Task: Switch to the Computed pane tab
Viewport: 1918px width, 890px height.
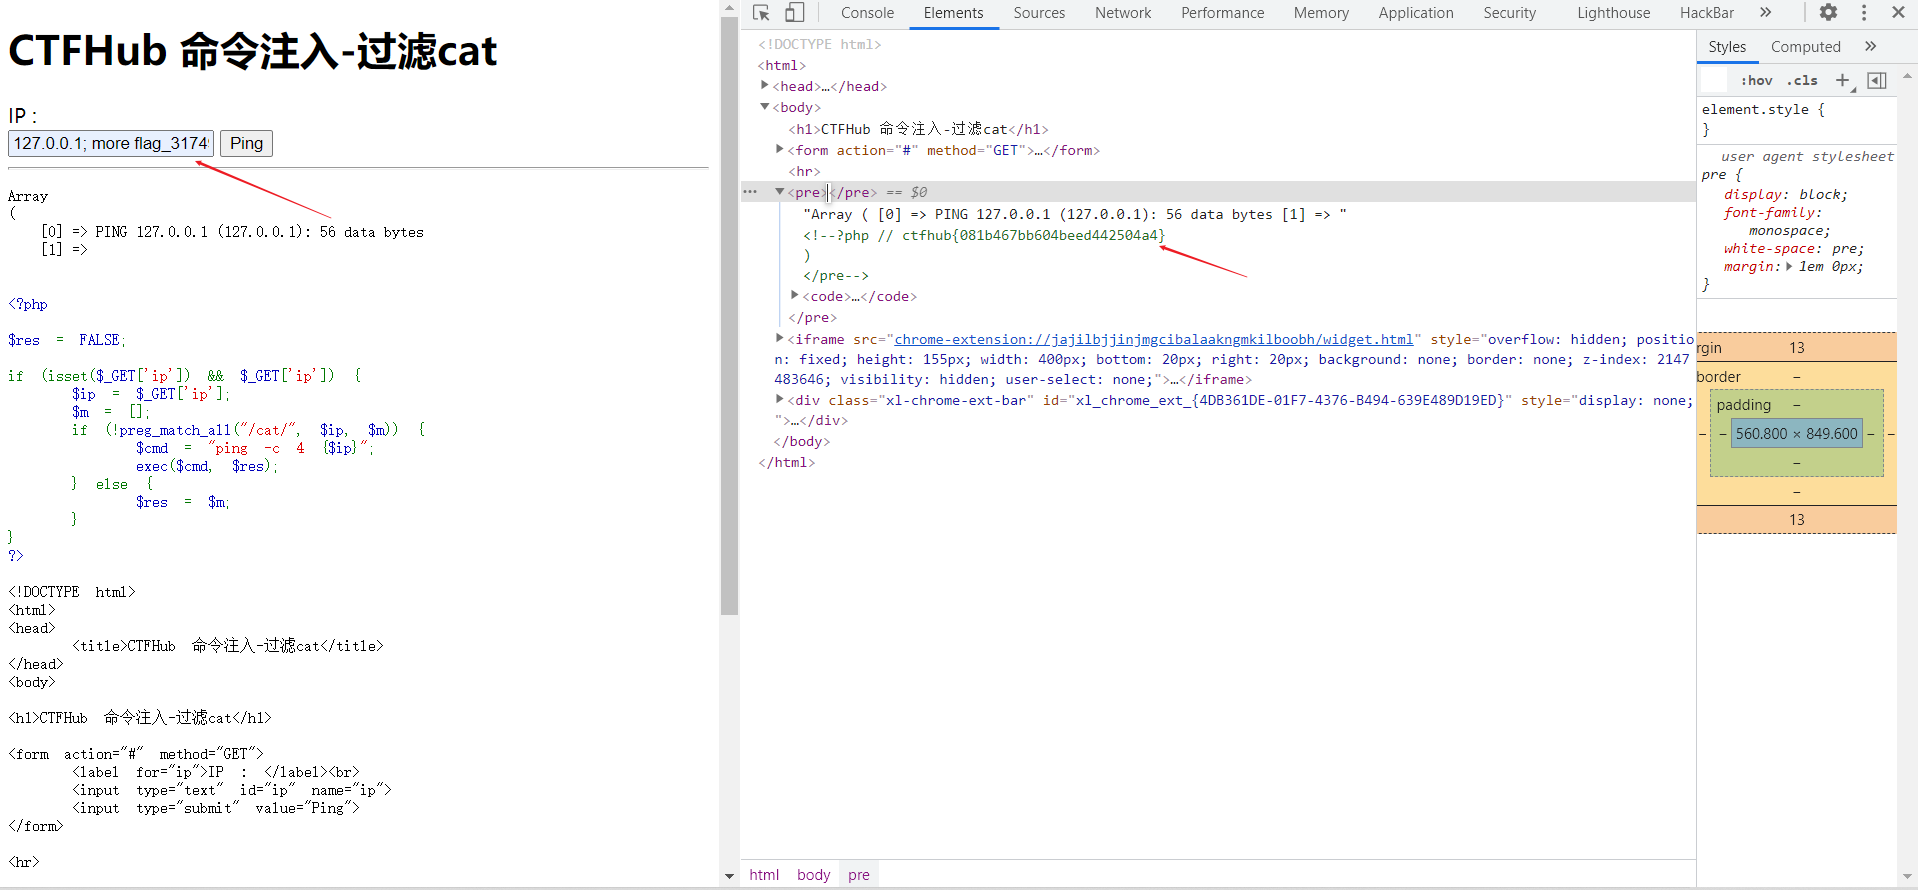Action: pyautogui.click(x=1805, y=47)
